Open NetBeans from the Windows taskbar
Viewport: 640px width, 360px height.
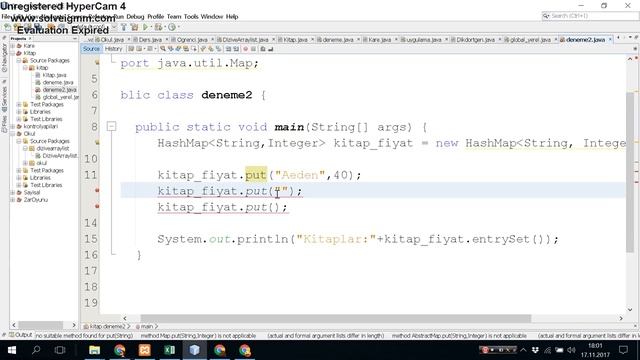(x=194, y=350)
